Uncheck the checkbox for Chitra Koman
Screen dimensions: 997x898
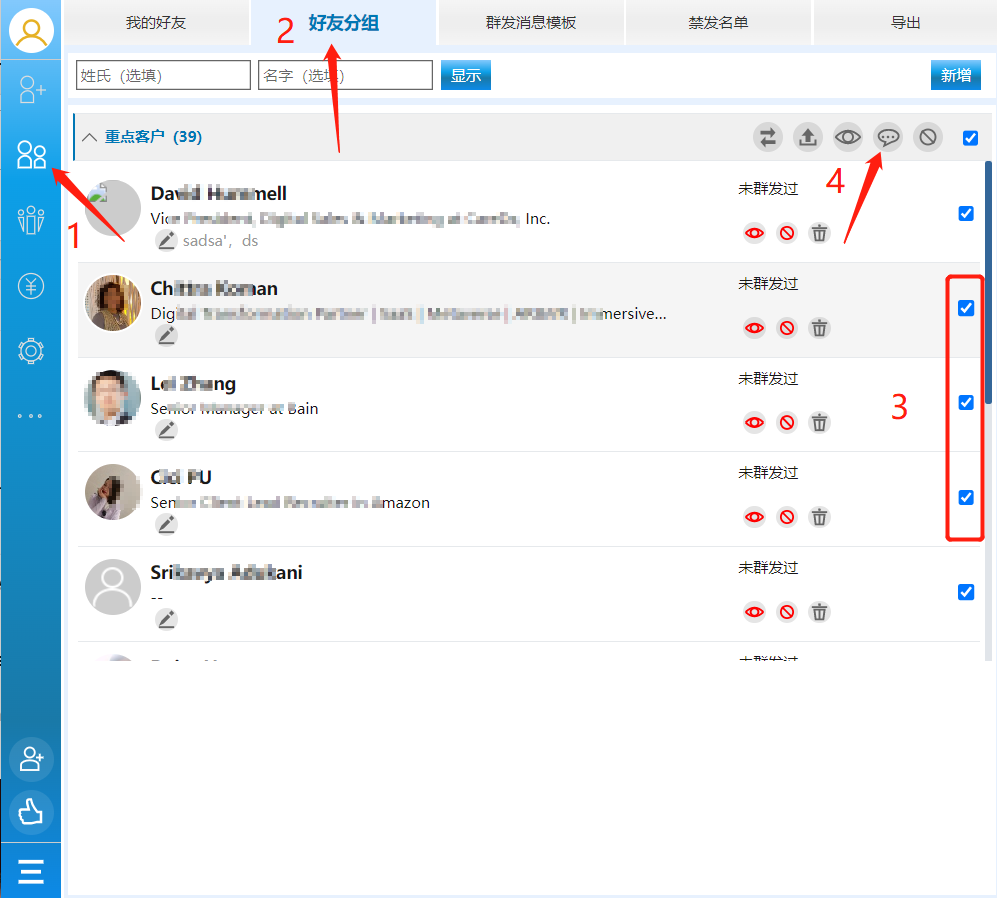coord(966,308)
